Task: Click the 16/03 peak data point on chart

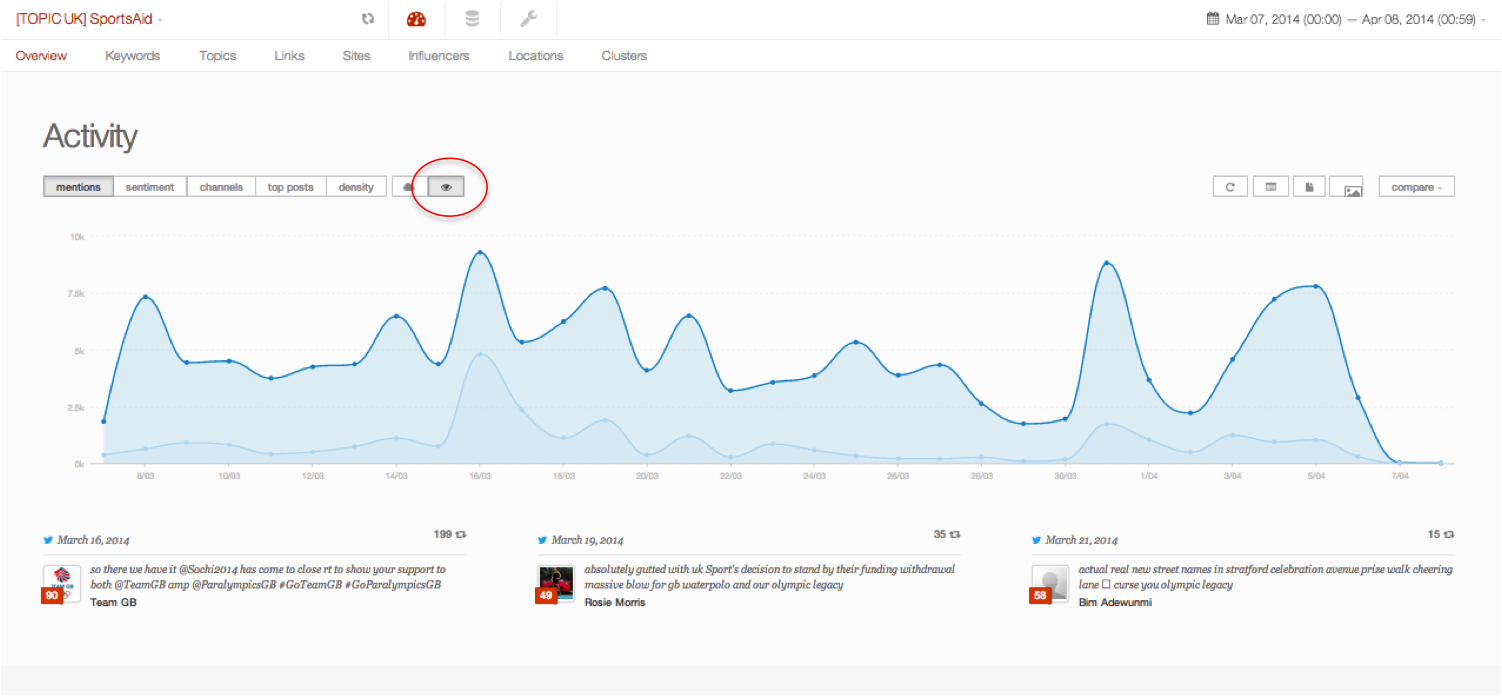Action: click(x=480, y=253)
